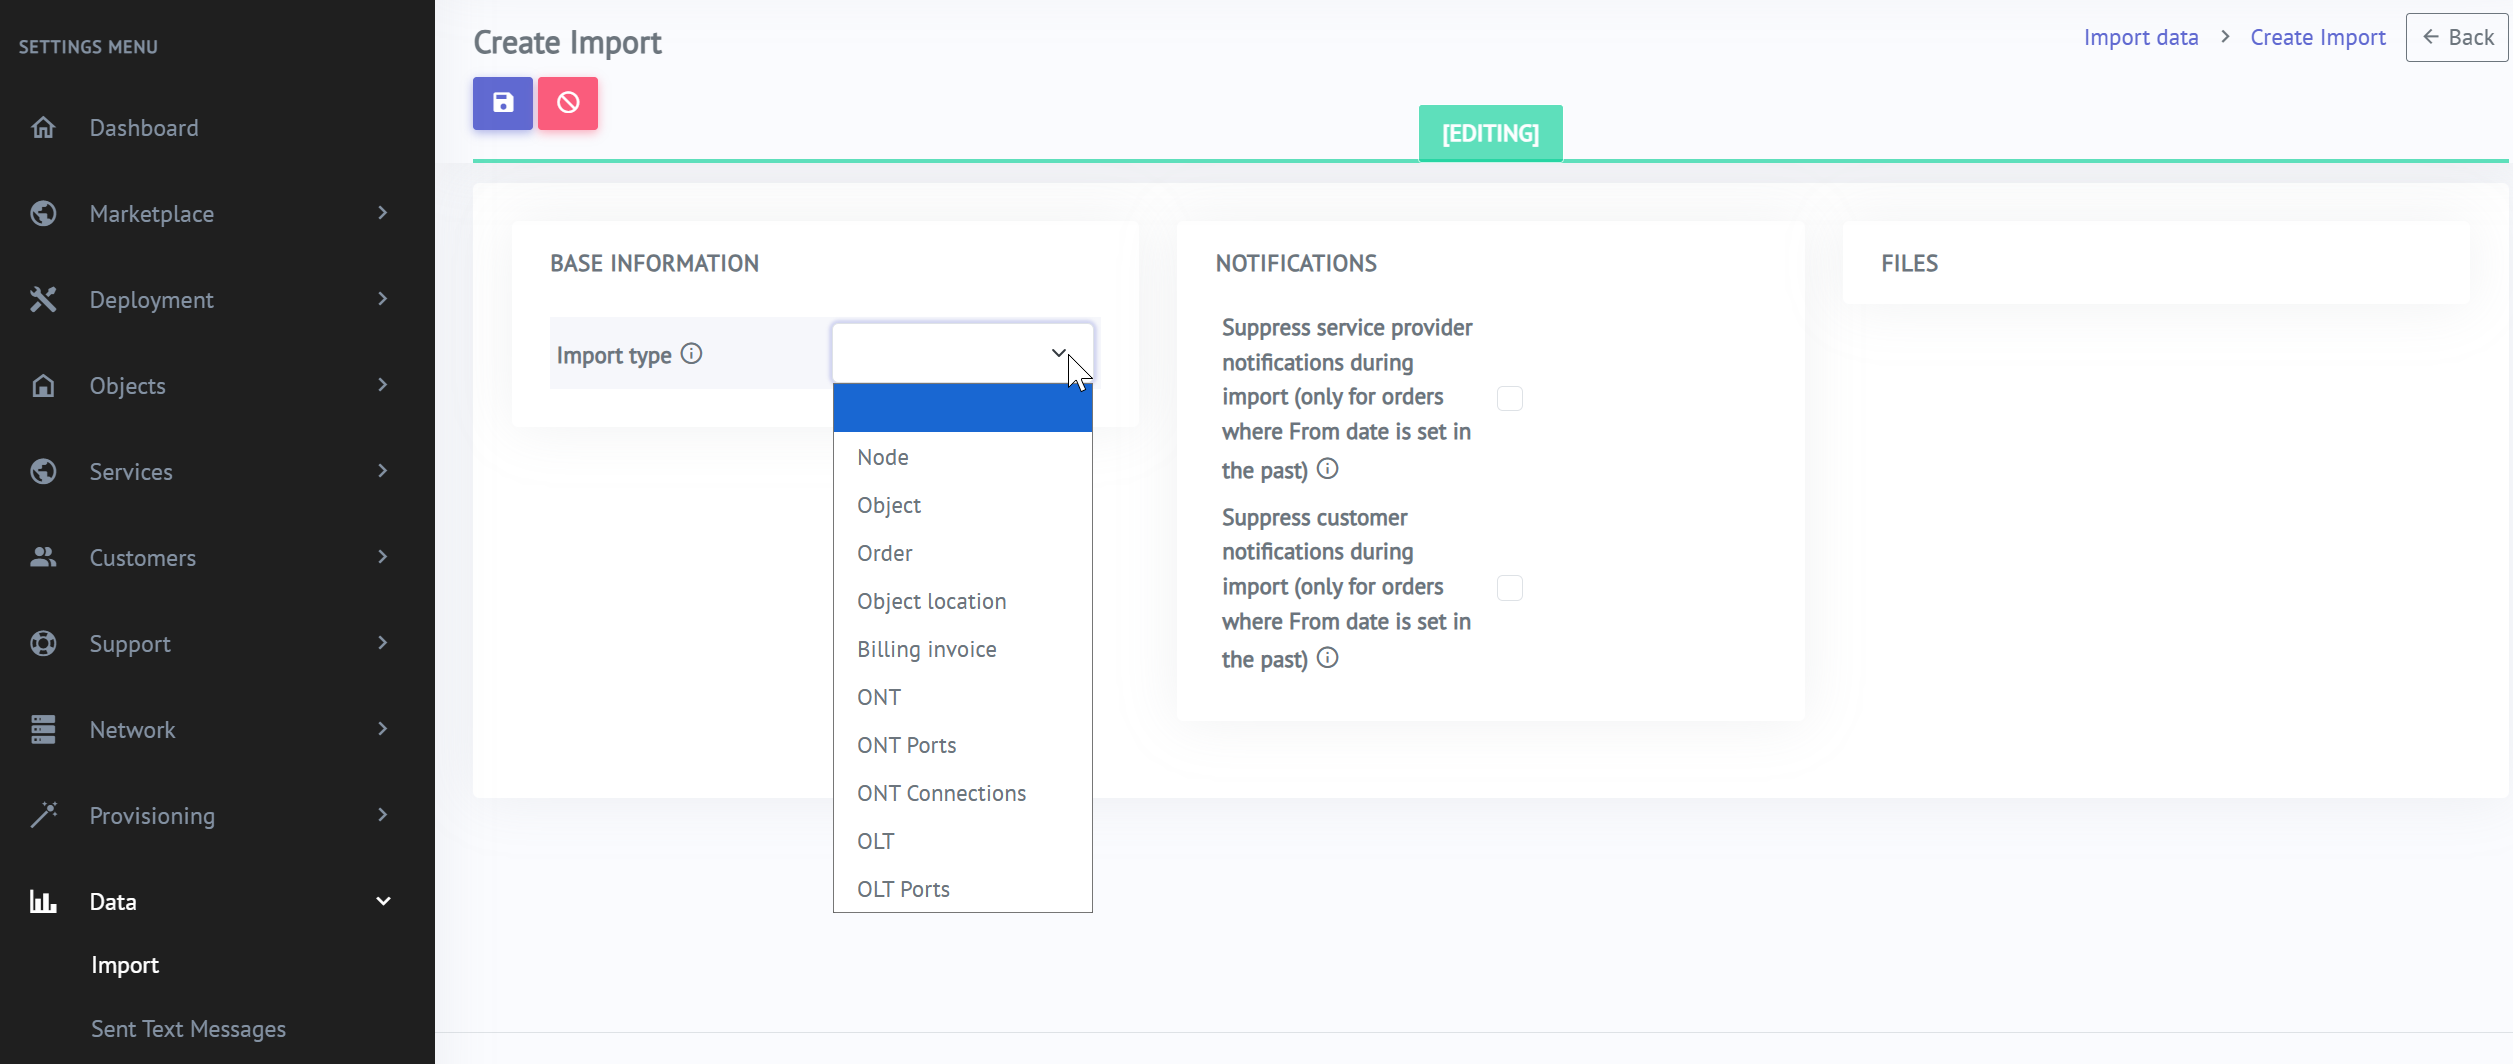
Task: Enable suppress service provider notifications checkbox
Action: 1509,399
